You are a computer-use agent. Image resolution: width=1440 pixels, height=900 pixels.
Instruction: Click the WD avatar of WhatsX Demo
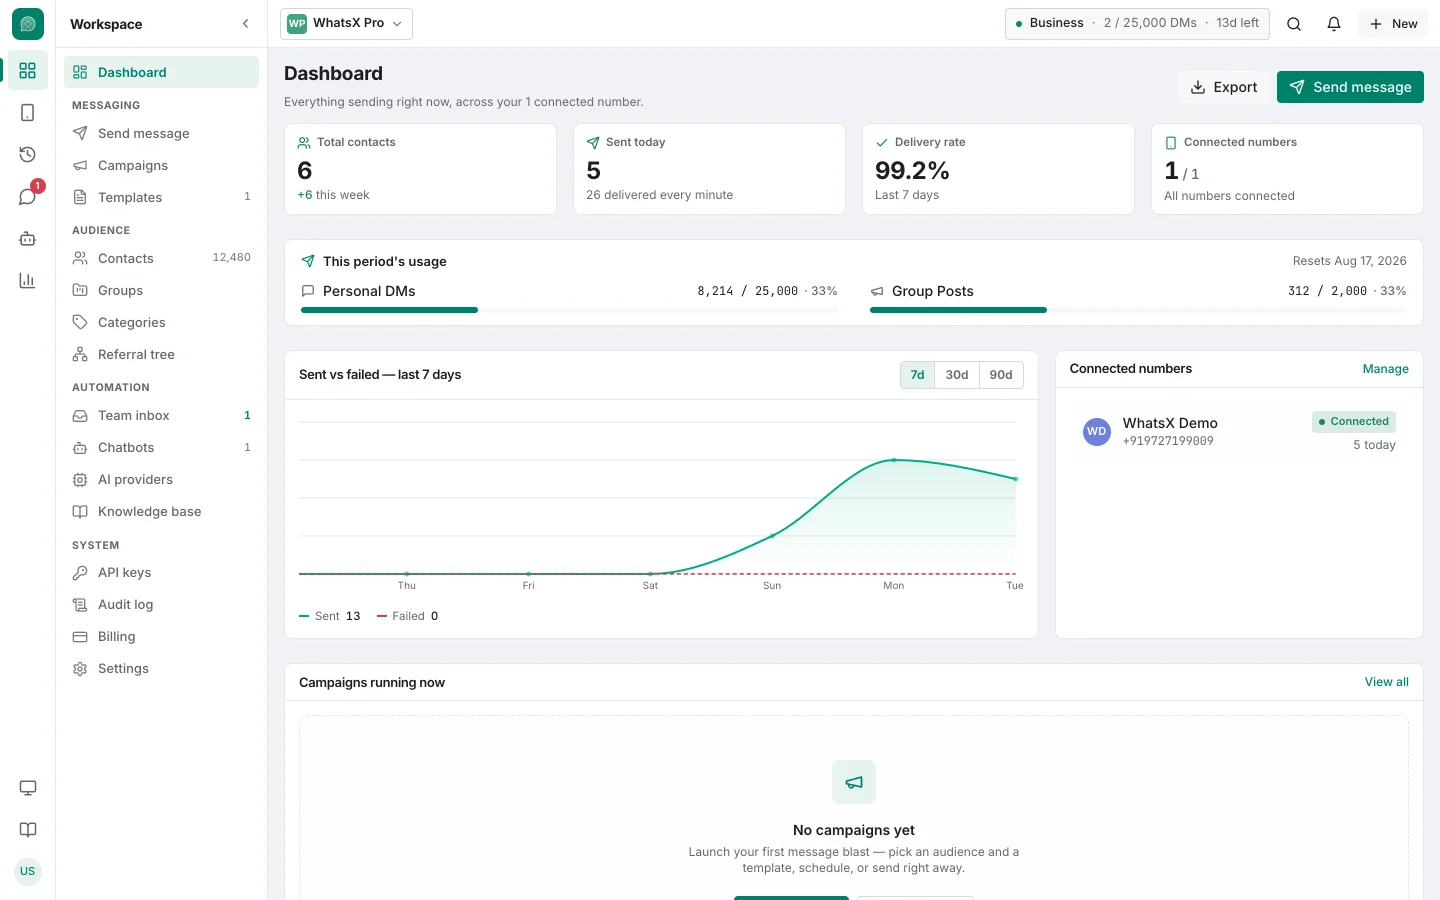pyautogui.click(x=1097, y=432)
